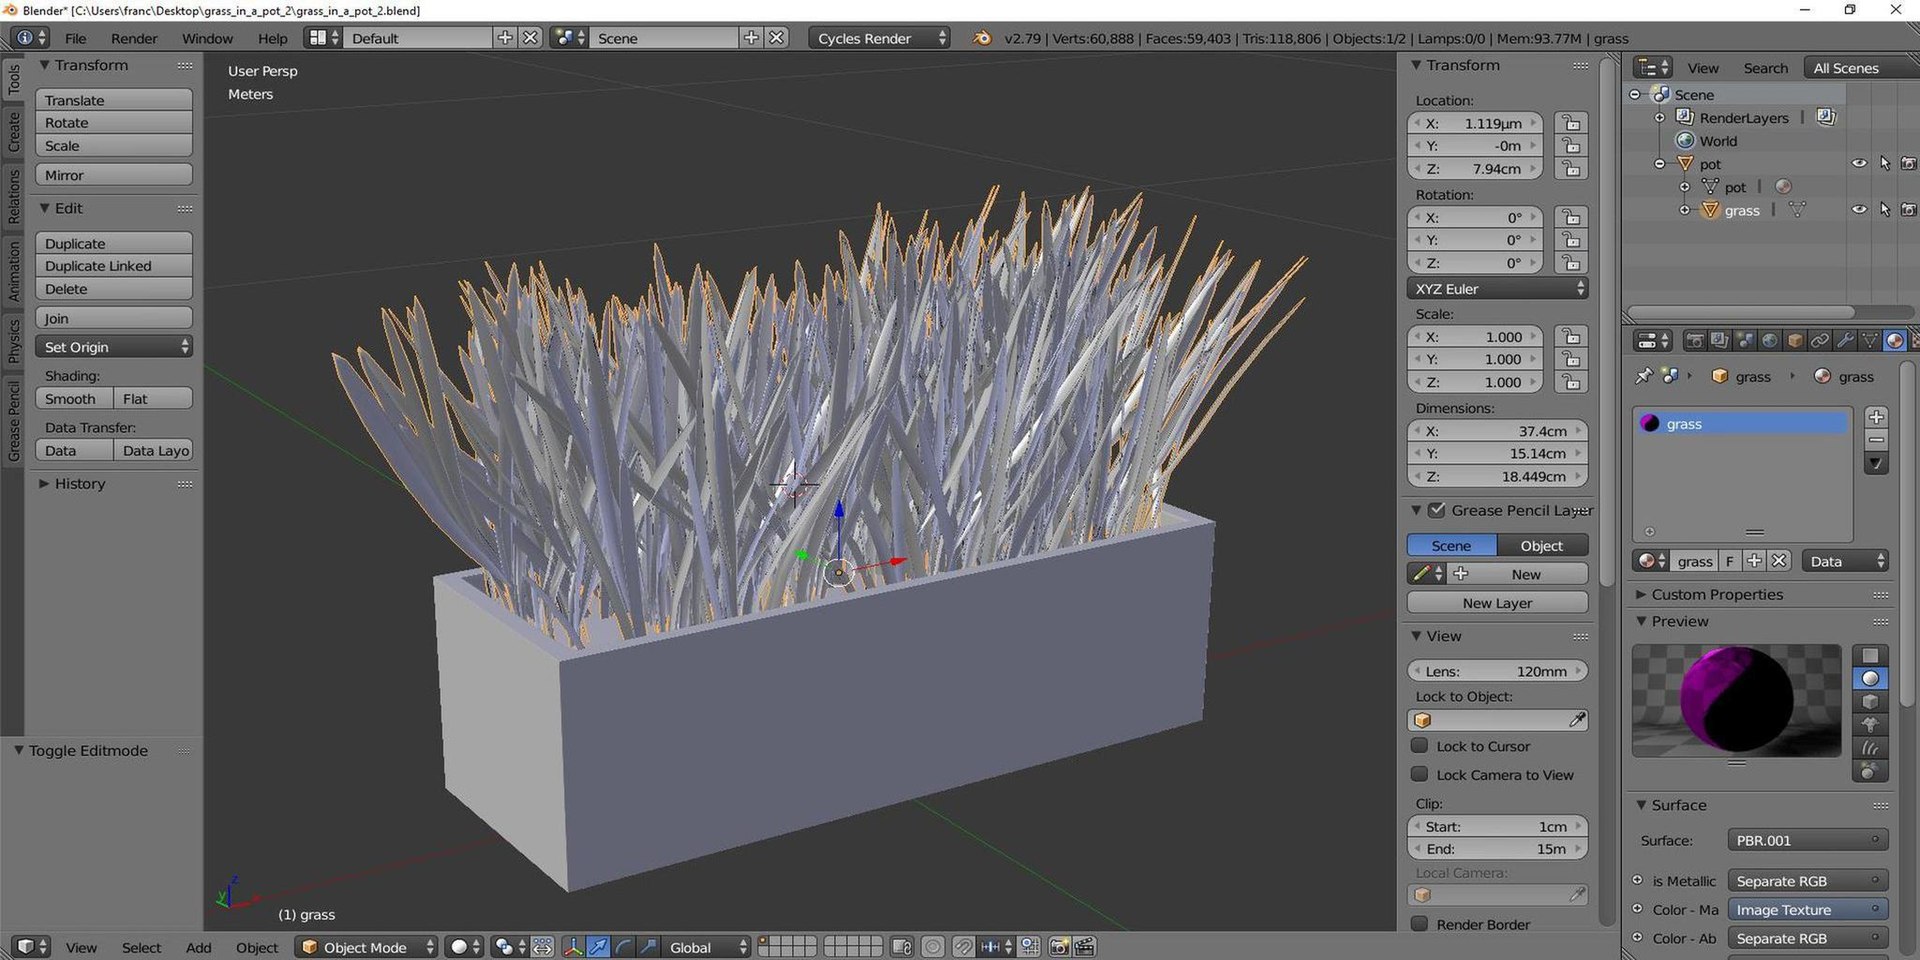The height and width of the screenshot is (960, 1920).
Task: Remove the material slot with minus icon
Action: coord(1876,440)
